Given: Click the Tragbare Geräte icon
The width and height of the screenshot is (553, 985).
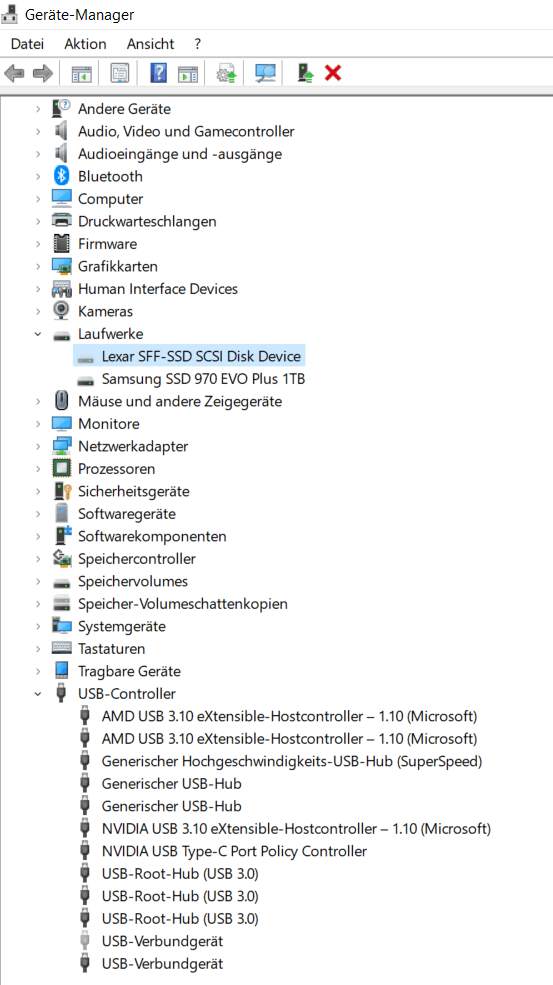Looking at the screenshot, I should (62, 671).
